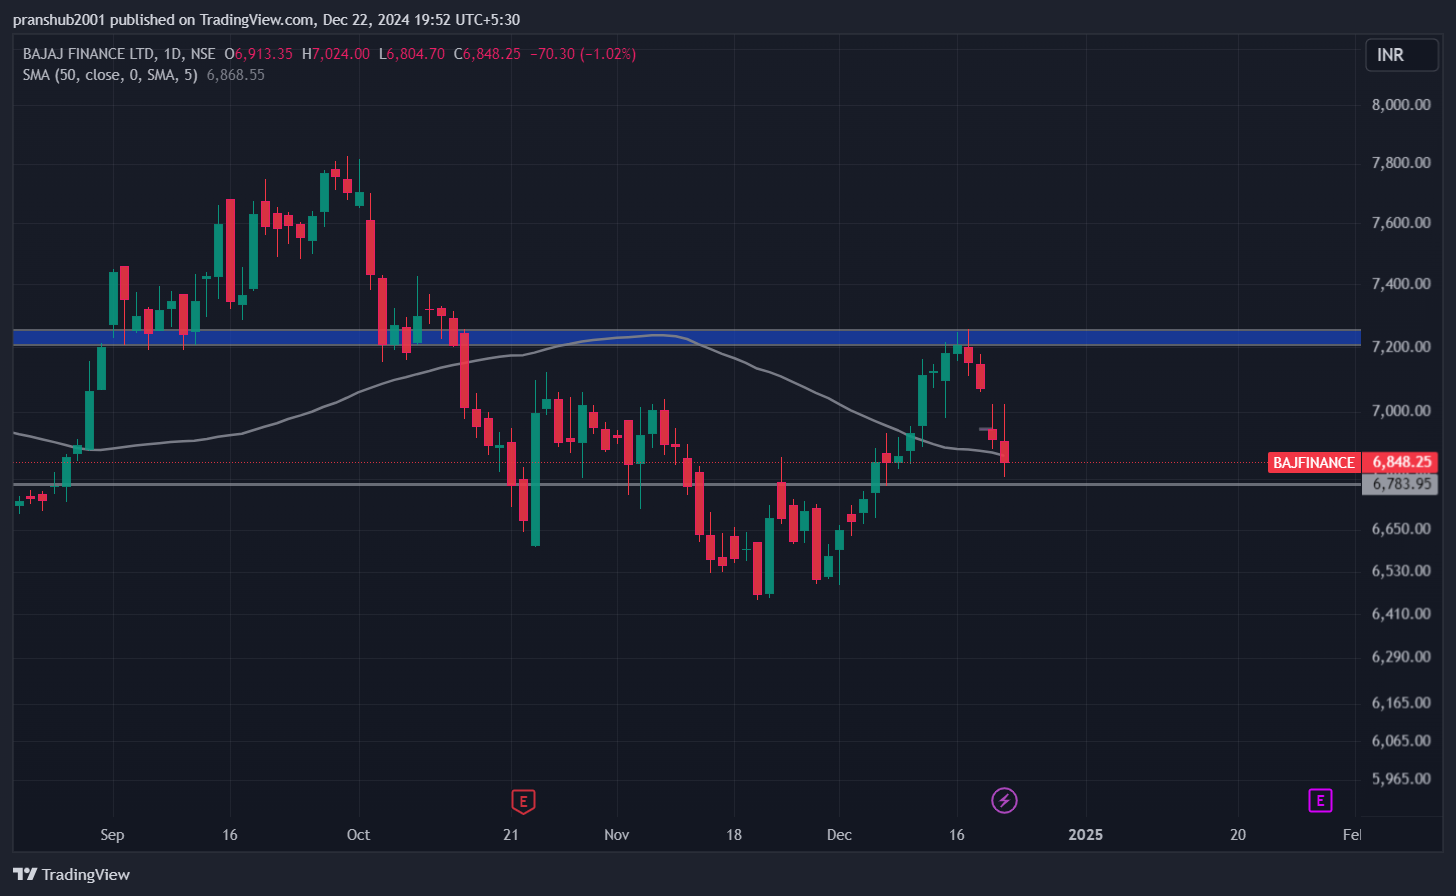This screenshot has width=1456, height=896.
Task: Open the TradingView logo link
Action: click(x=72, y=874)
